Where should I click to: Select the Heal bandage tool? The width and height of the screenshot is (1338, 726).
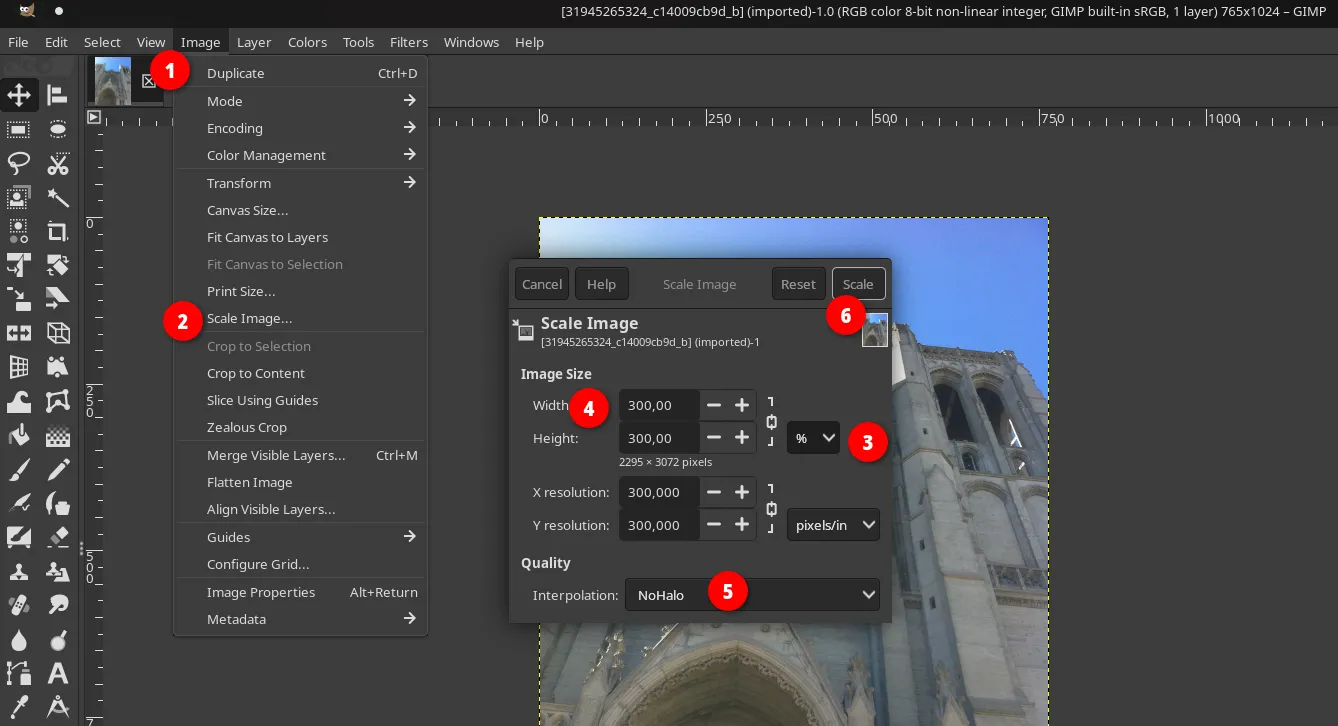click(18, 605)
